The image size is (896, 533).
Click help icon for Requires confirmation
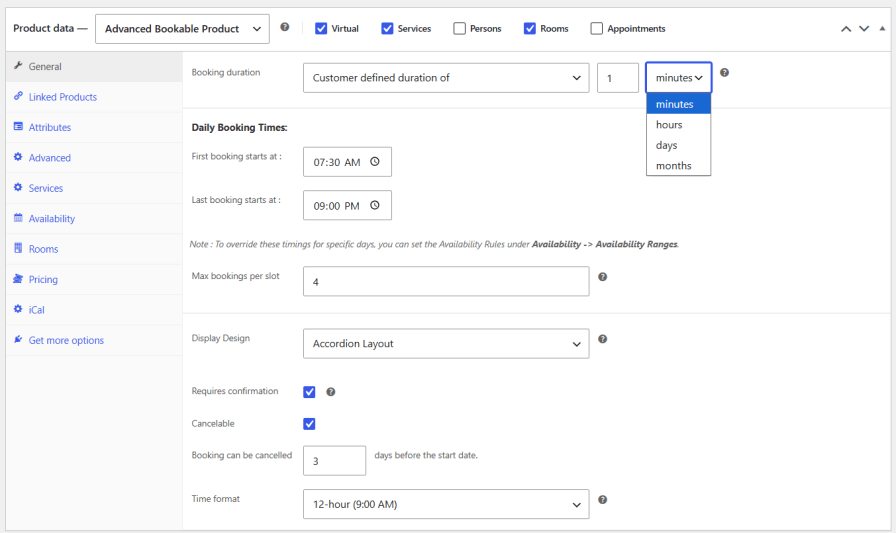point(330,392)
